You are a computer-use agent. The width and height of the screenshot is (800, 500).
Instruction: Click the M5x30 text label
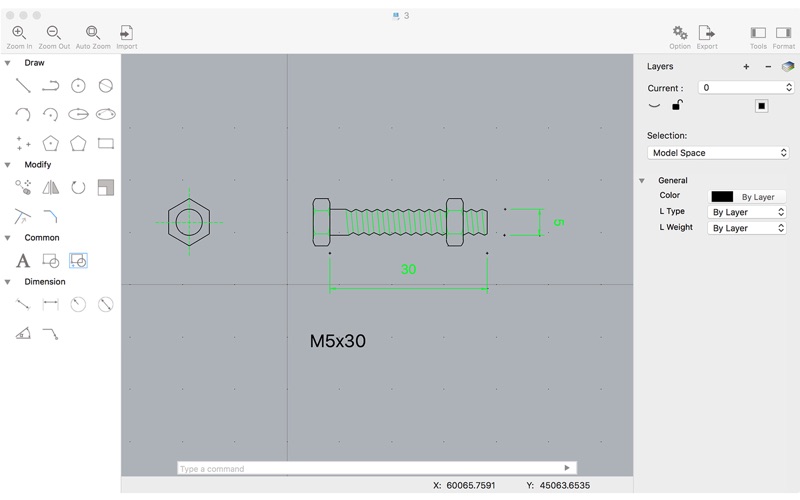tap(338, 341)
